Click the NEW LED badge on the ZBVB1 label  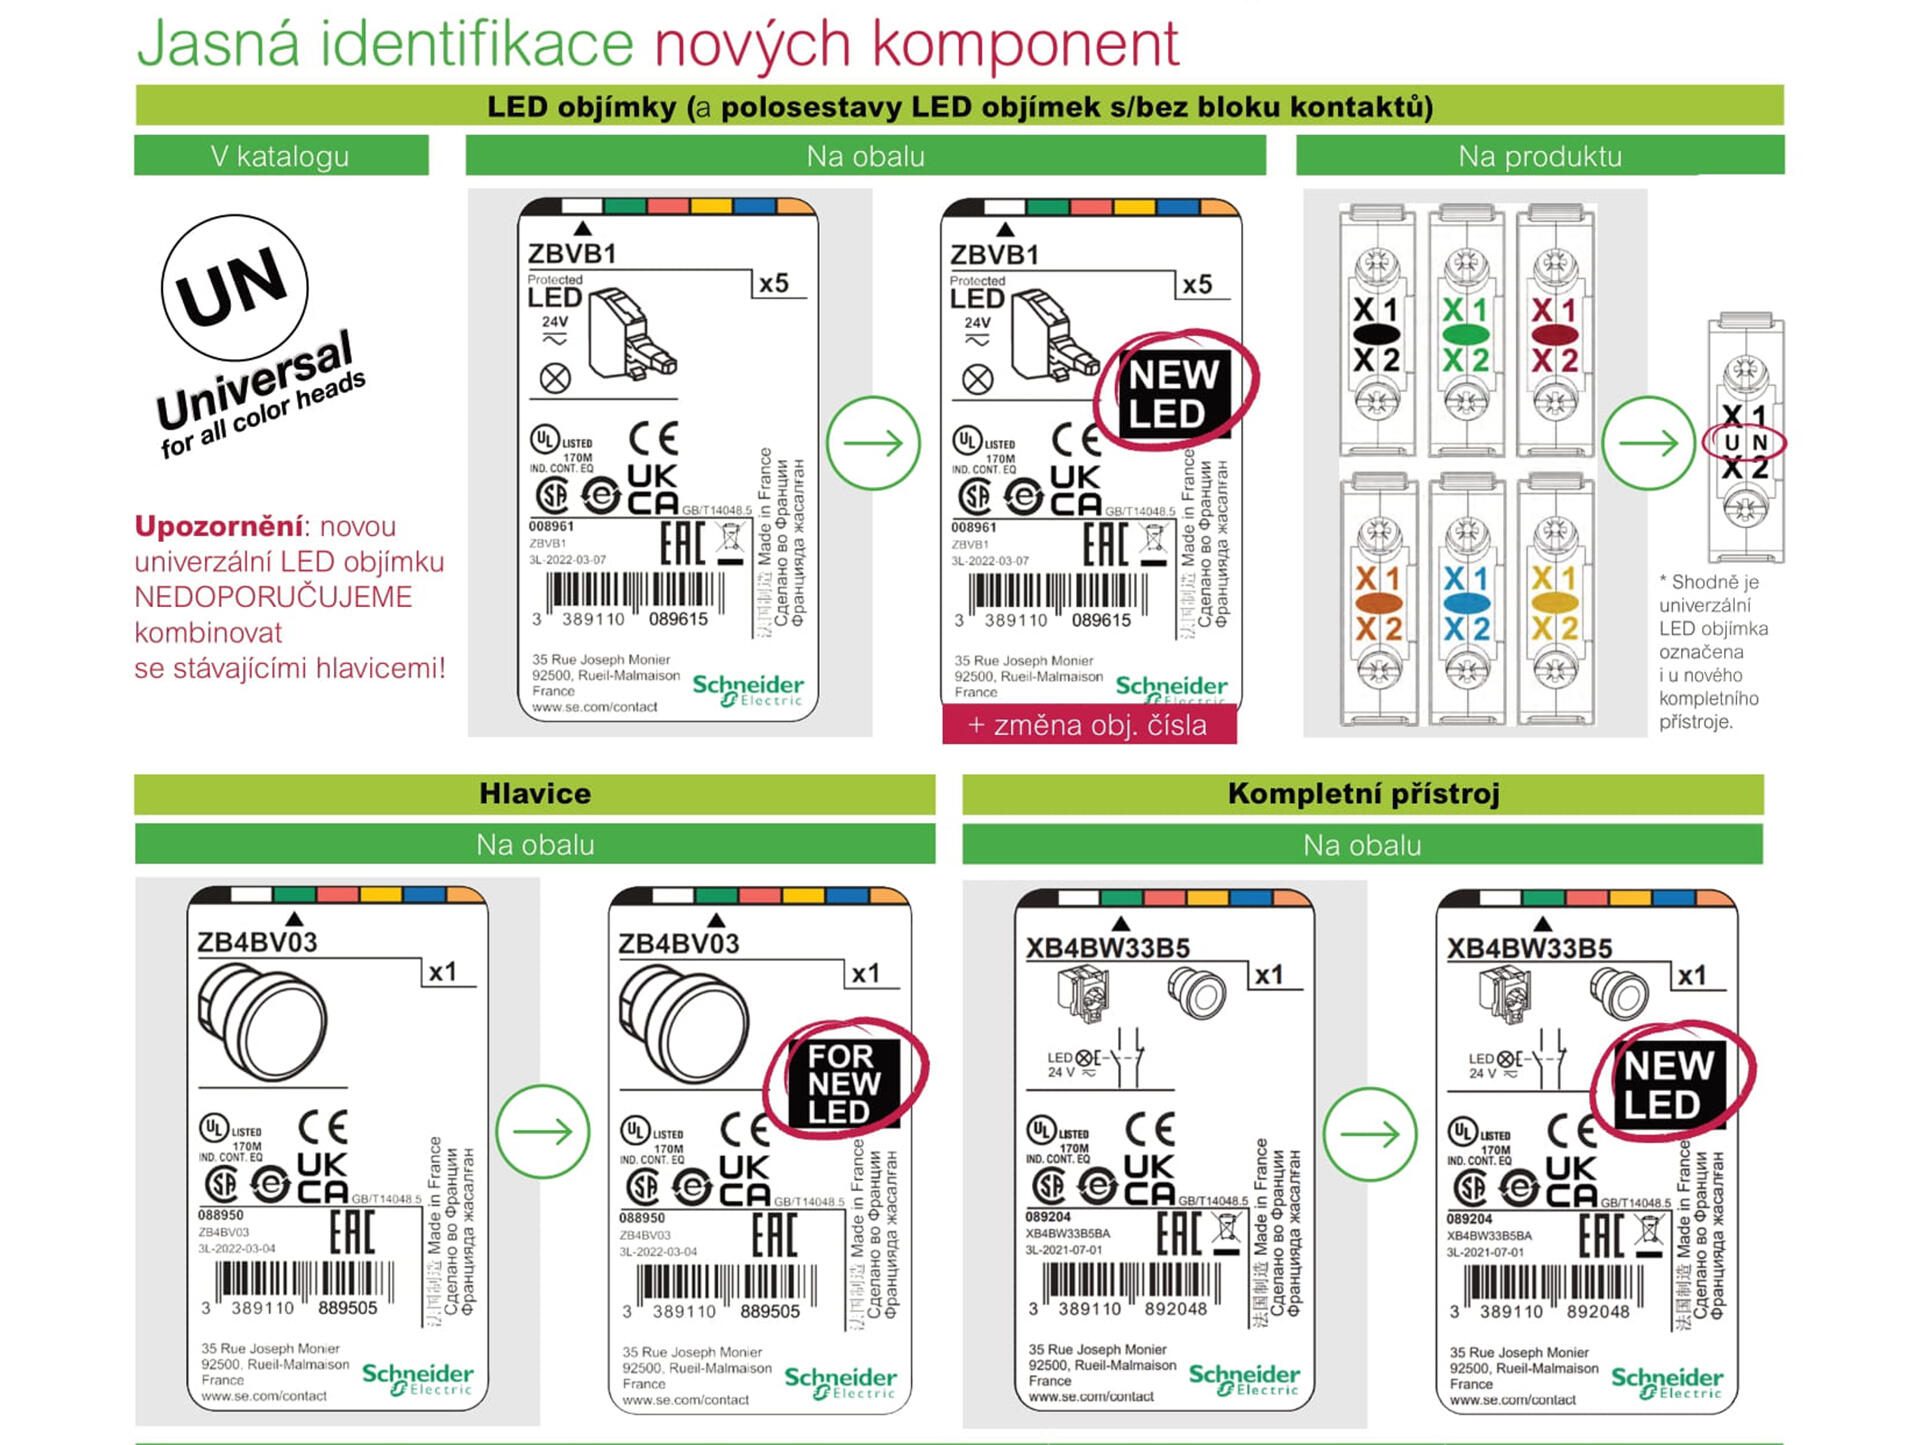pyautogui.click(x=1173, y=393)
